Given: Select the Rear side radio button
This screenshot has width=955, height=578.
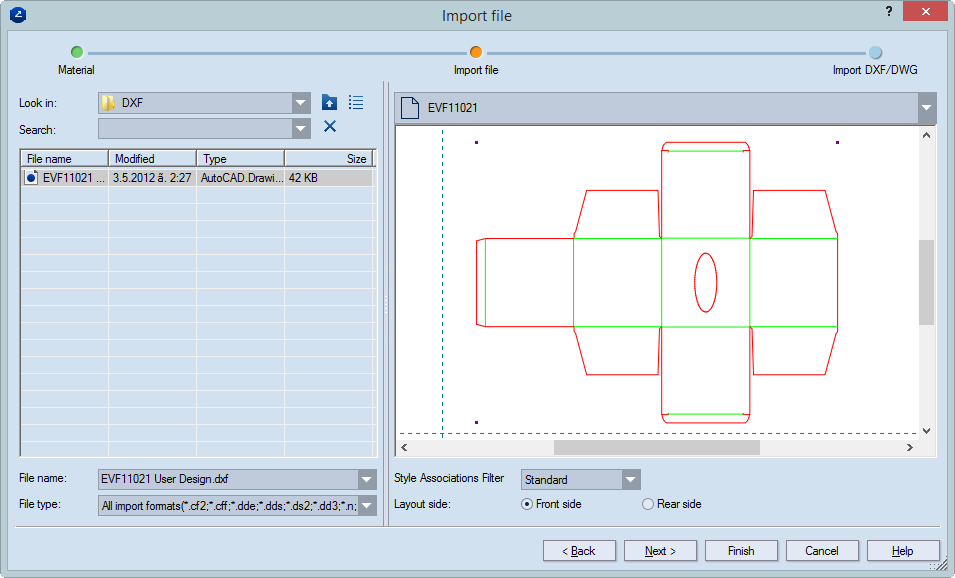Looking at the screenshot, I should [648, 504].
